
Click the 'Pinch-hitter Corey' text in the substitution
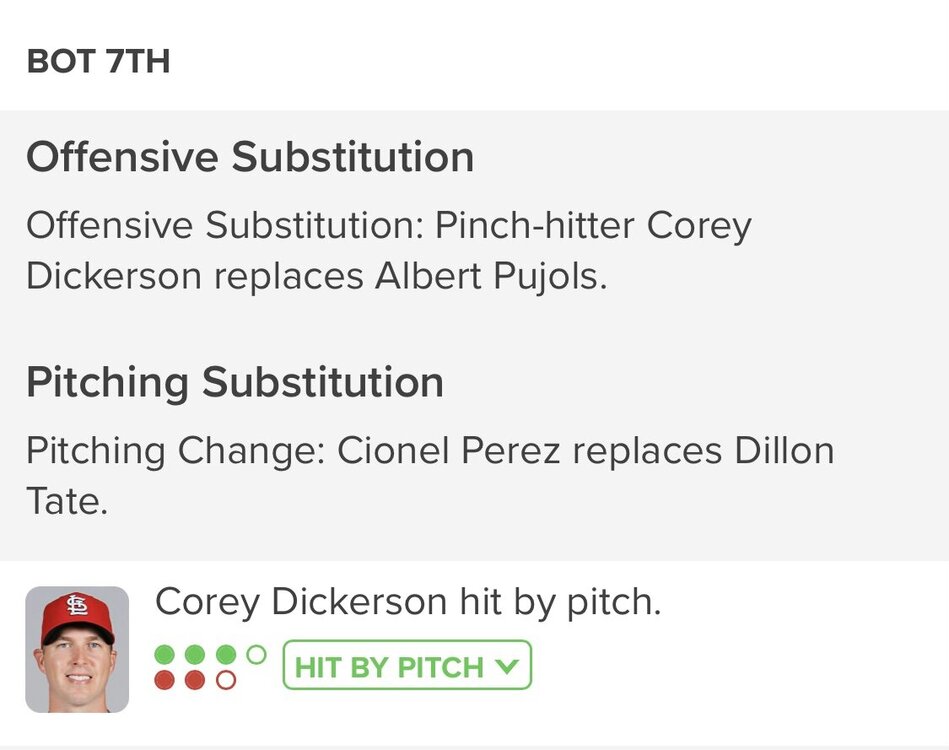[x=592, y=226]
